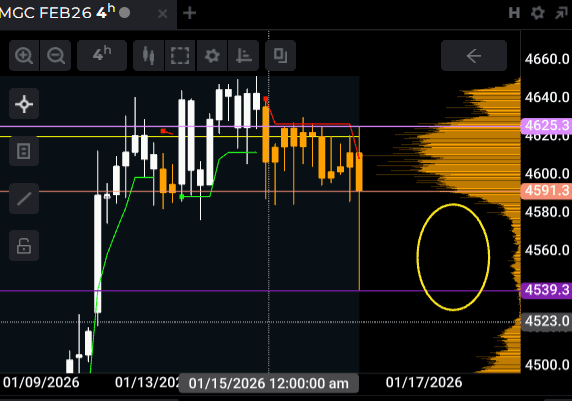The width and height of the screenshot is (572, 401).
Task: Click the red marker at stop line start
Action: point(266,99)
